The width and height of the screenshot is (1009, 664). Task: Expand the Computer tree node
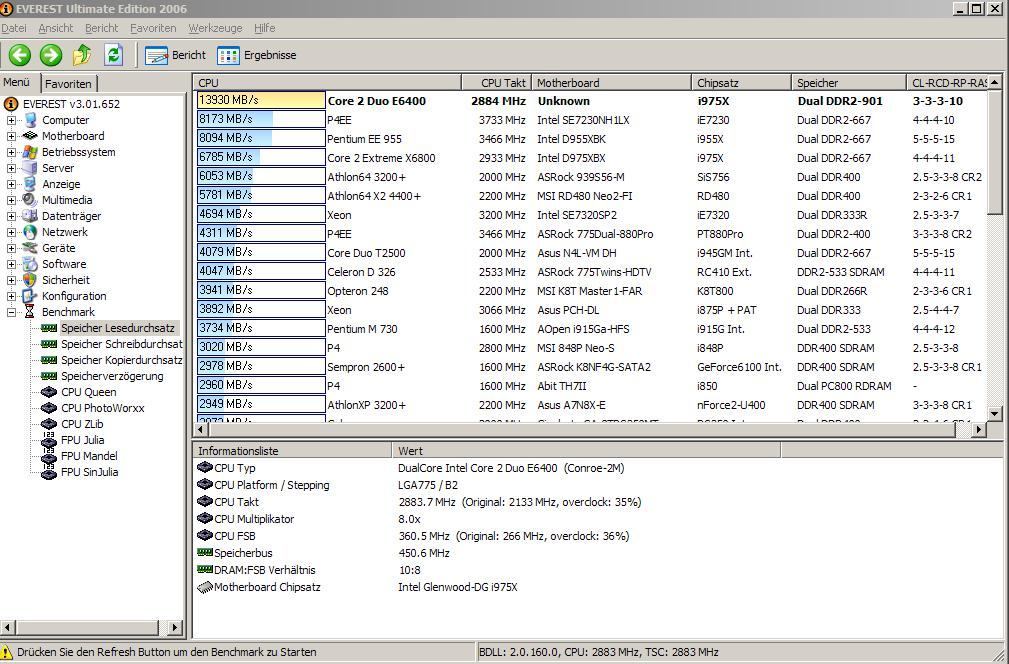[x=11, y=120]
